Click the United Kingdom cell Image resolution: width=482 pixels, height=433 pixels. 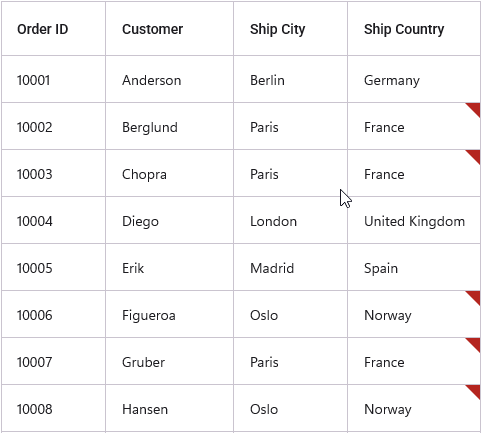point(414,220)
